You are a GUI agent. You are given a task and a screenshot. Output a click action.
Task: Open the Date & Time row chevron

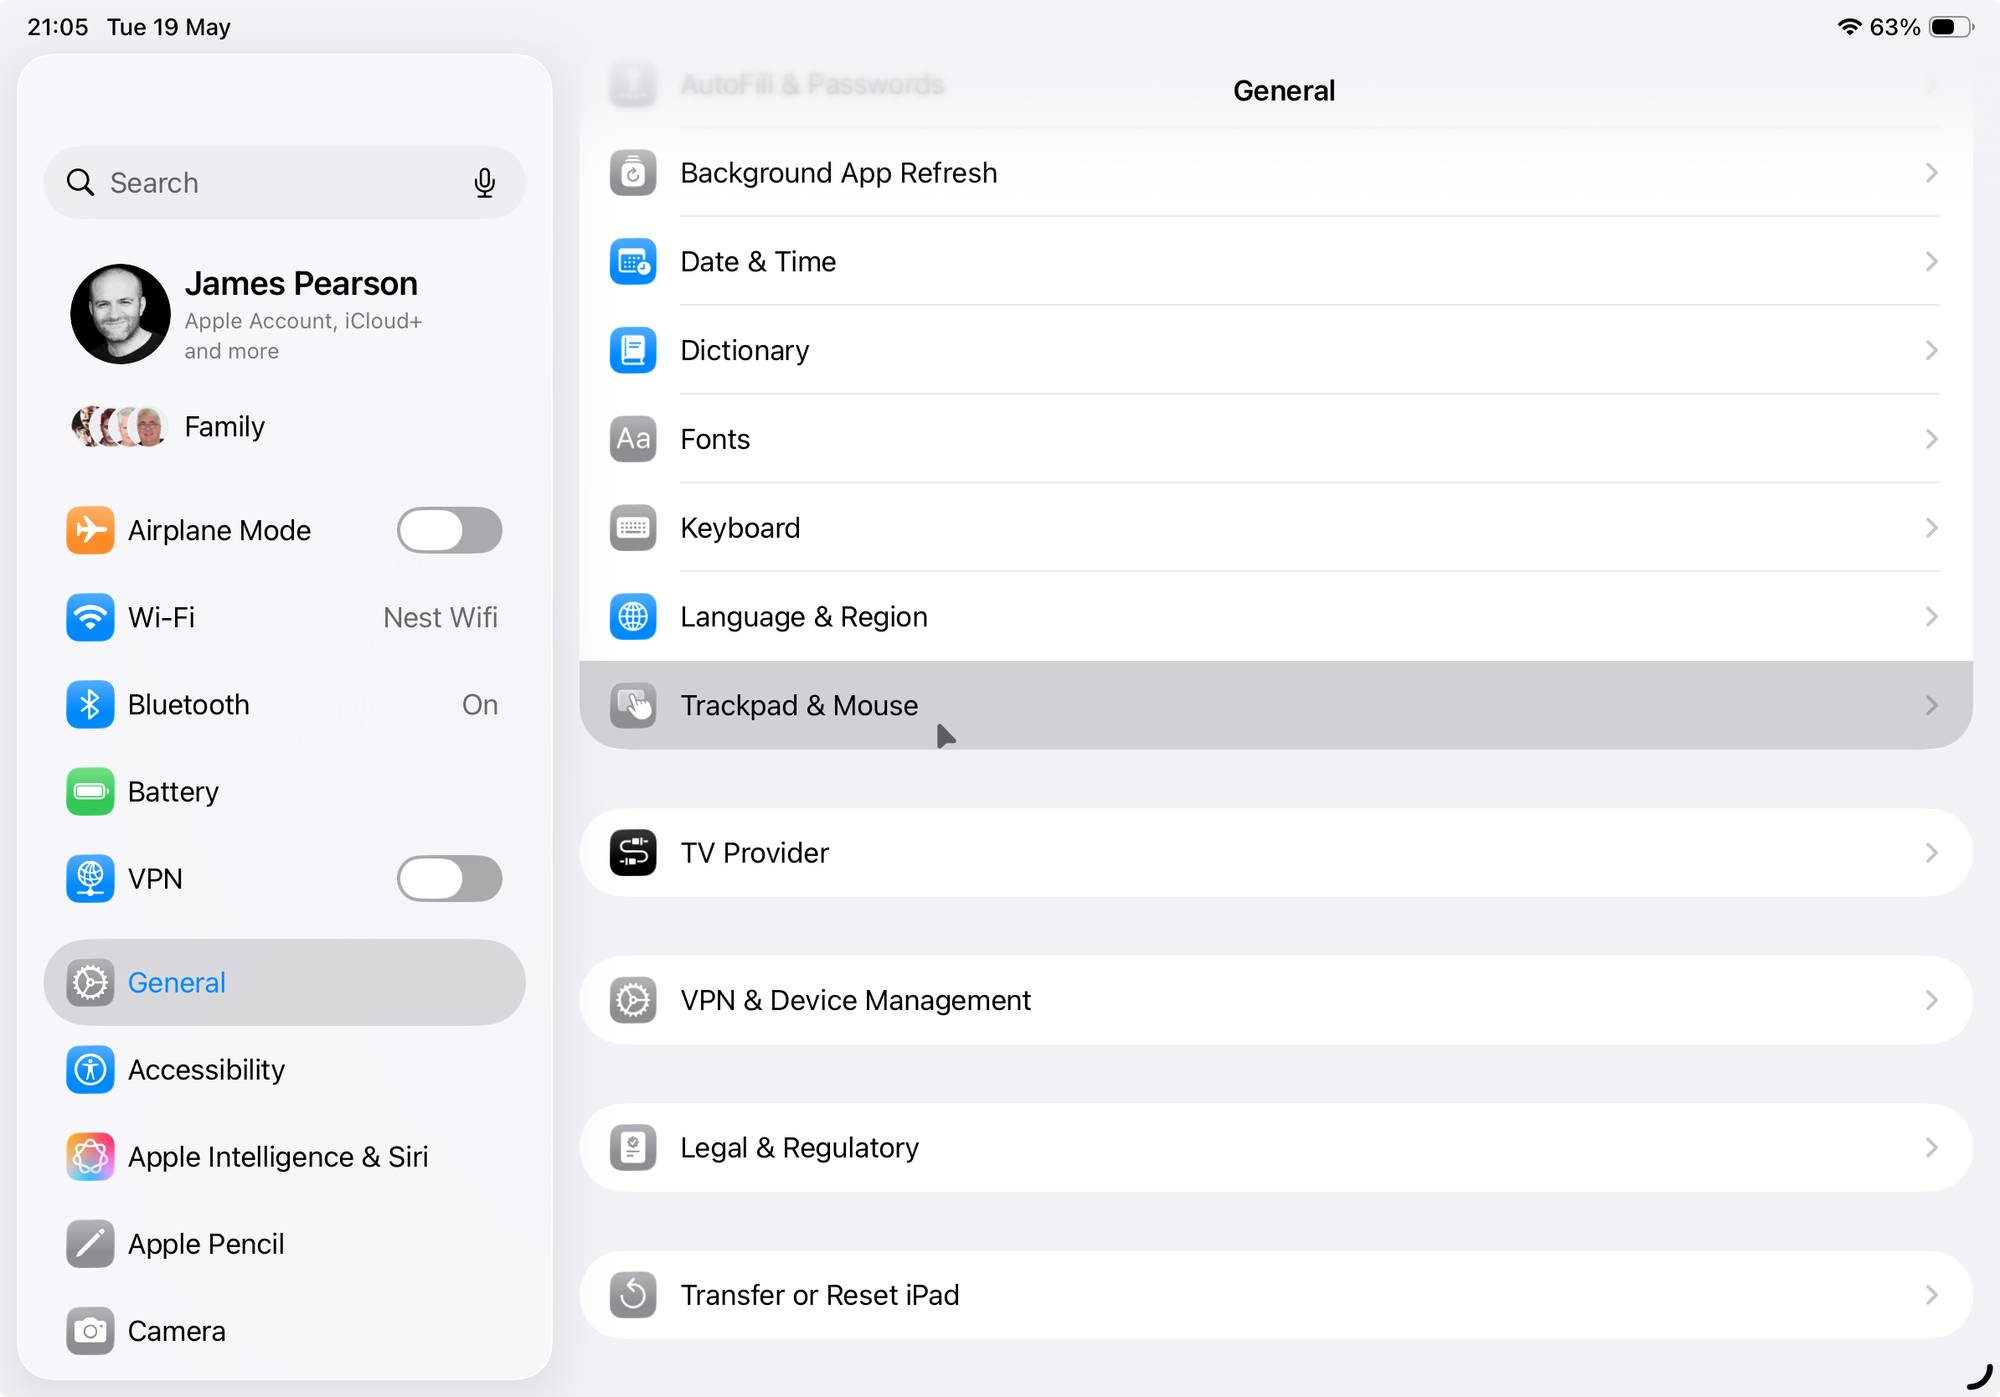pos(1931,262)
